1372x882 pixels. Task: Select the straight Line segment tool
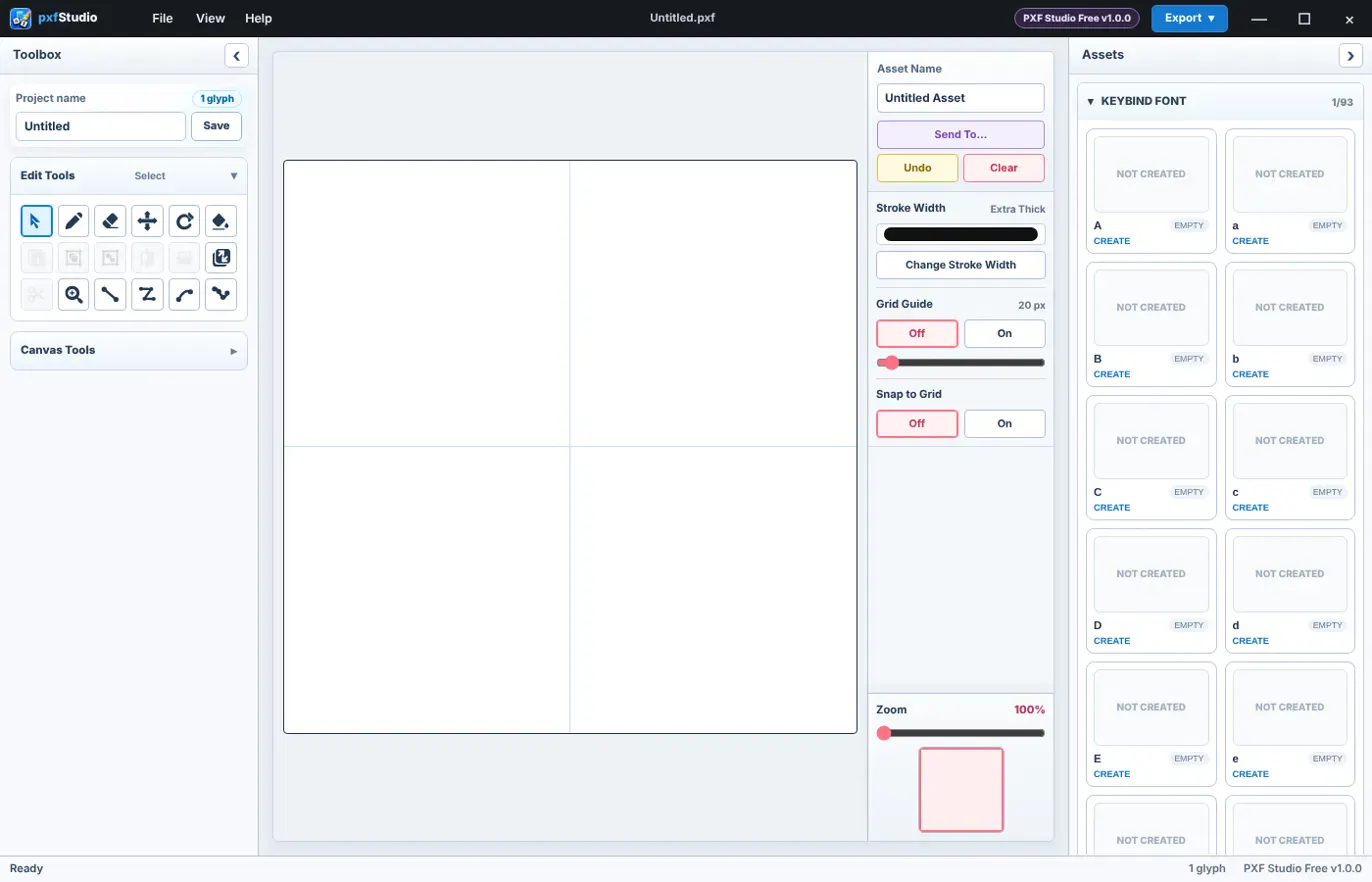click(x=110, y=294)
